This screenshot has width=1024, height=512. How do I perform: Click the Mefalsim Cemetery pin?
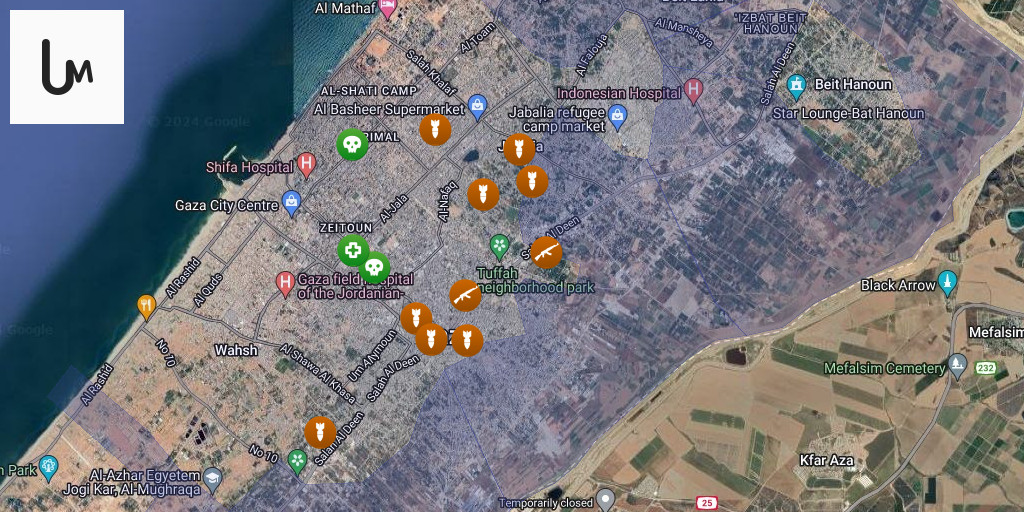[958, 365]
